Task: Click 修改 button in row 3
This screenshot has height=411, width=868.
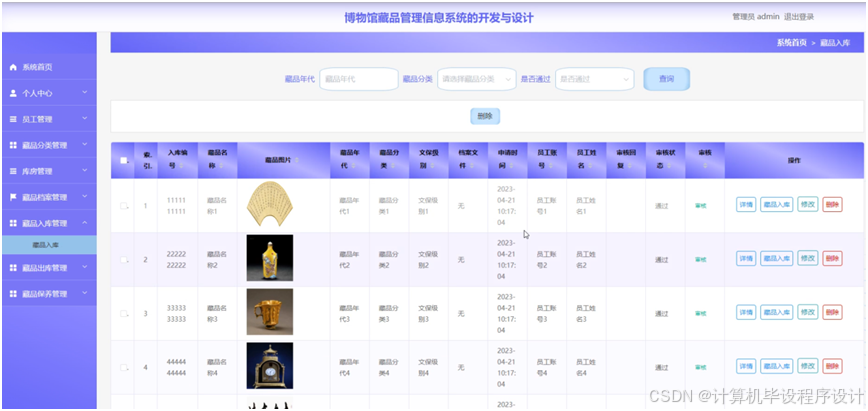Action: (808, 312)
